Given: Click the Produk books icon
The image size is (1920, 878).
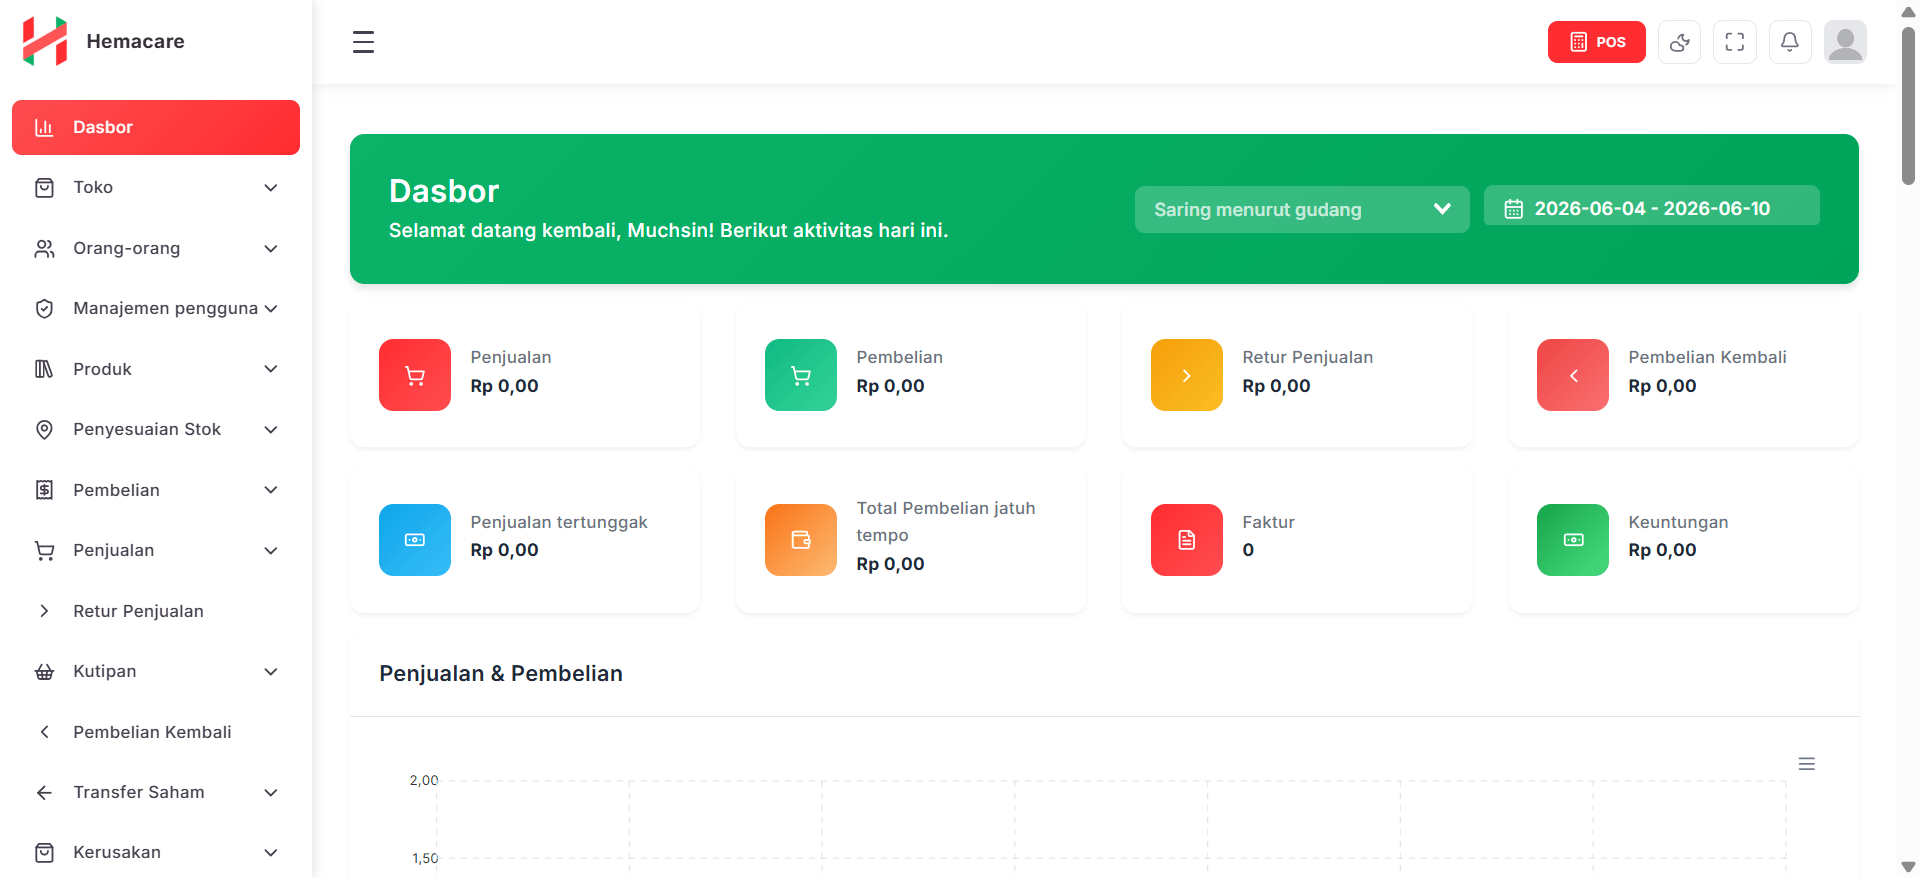Looking at the screenshot, I should [44, 369].
